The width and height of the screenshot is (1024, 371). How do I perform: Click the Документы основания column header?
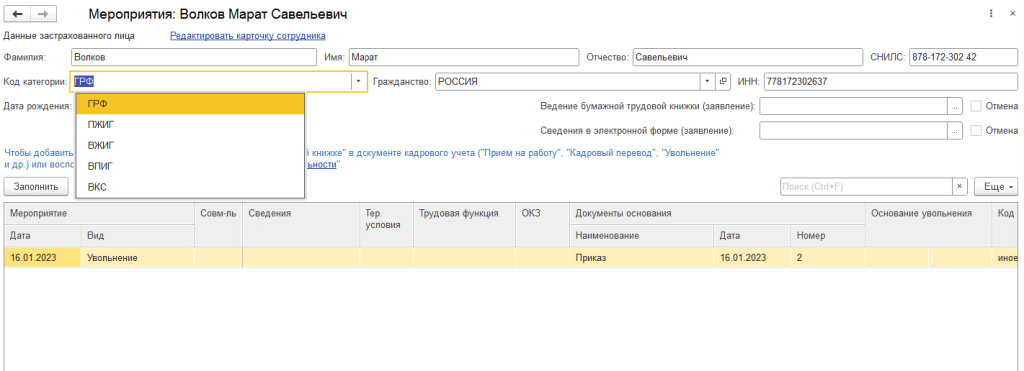click(717, 213)
